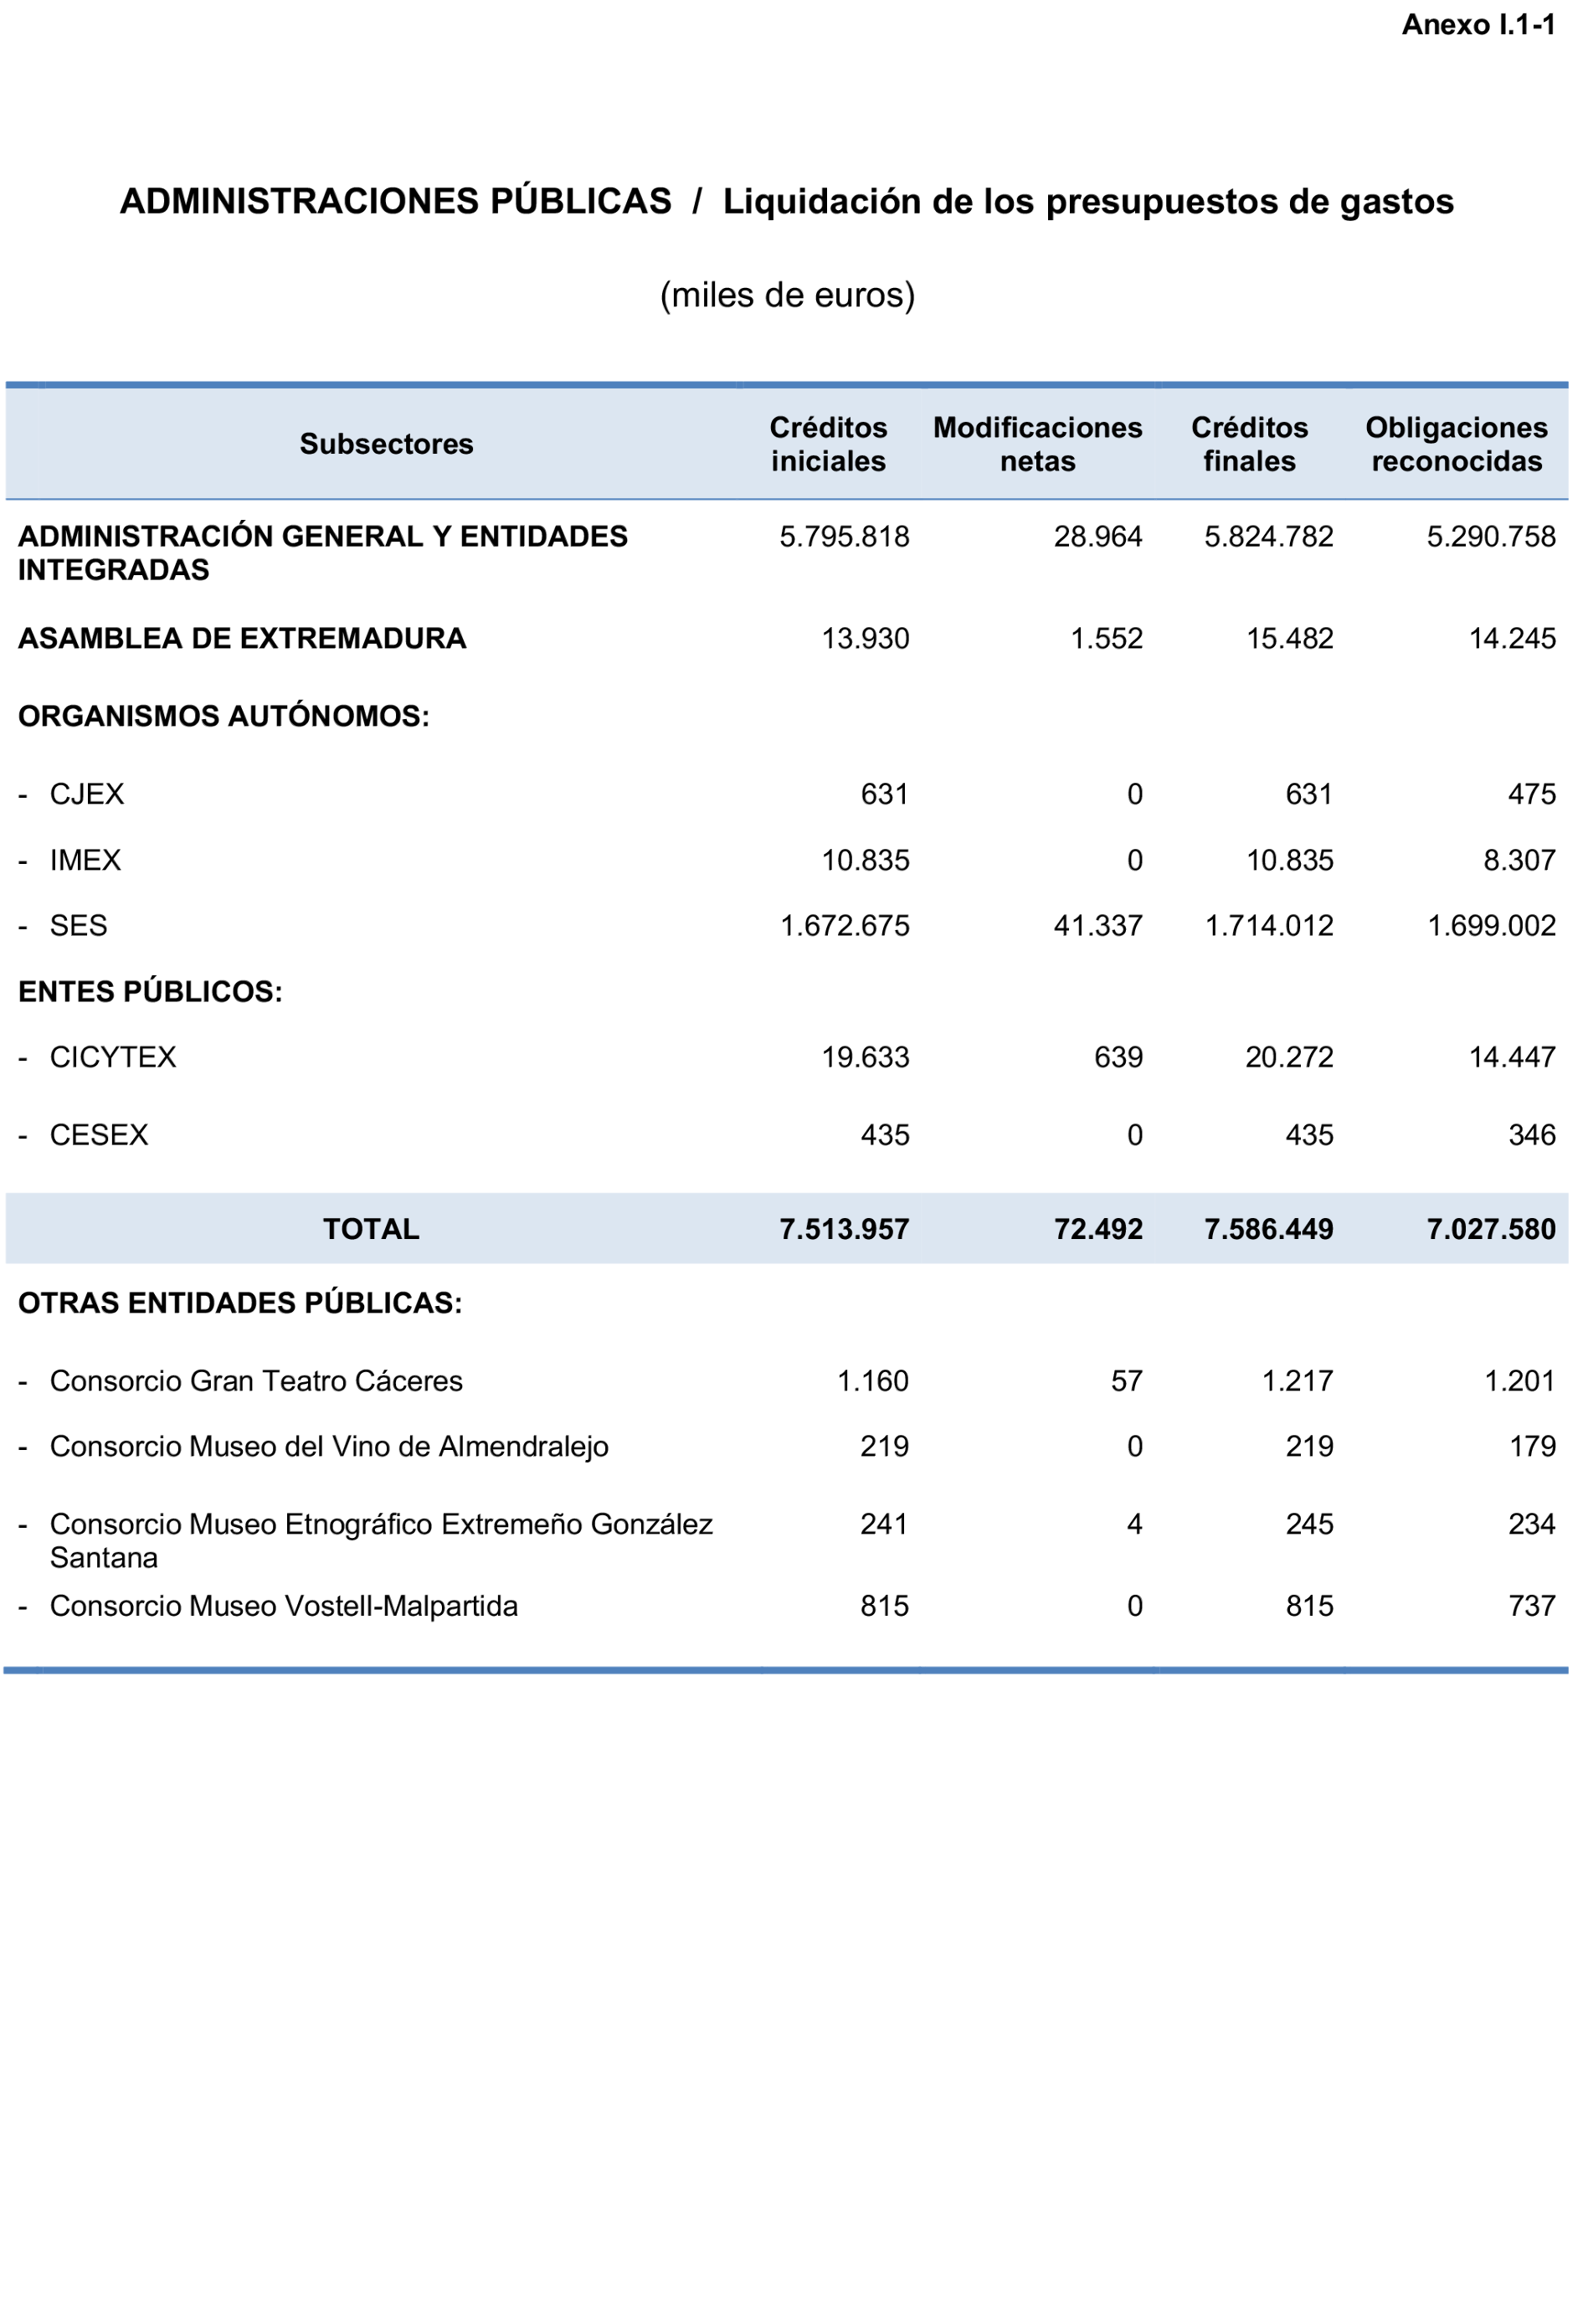This screenshot has width=1588, height=2324.
Task: Click the 'SES' row label
Action: coord(78,926)
